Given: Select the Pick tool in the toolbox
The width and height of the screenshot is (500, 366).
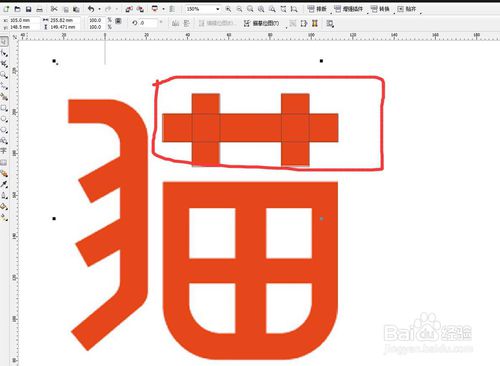Looking at the screenshot, I should [x=4, y=41].
